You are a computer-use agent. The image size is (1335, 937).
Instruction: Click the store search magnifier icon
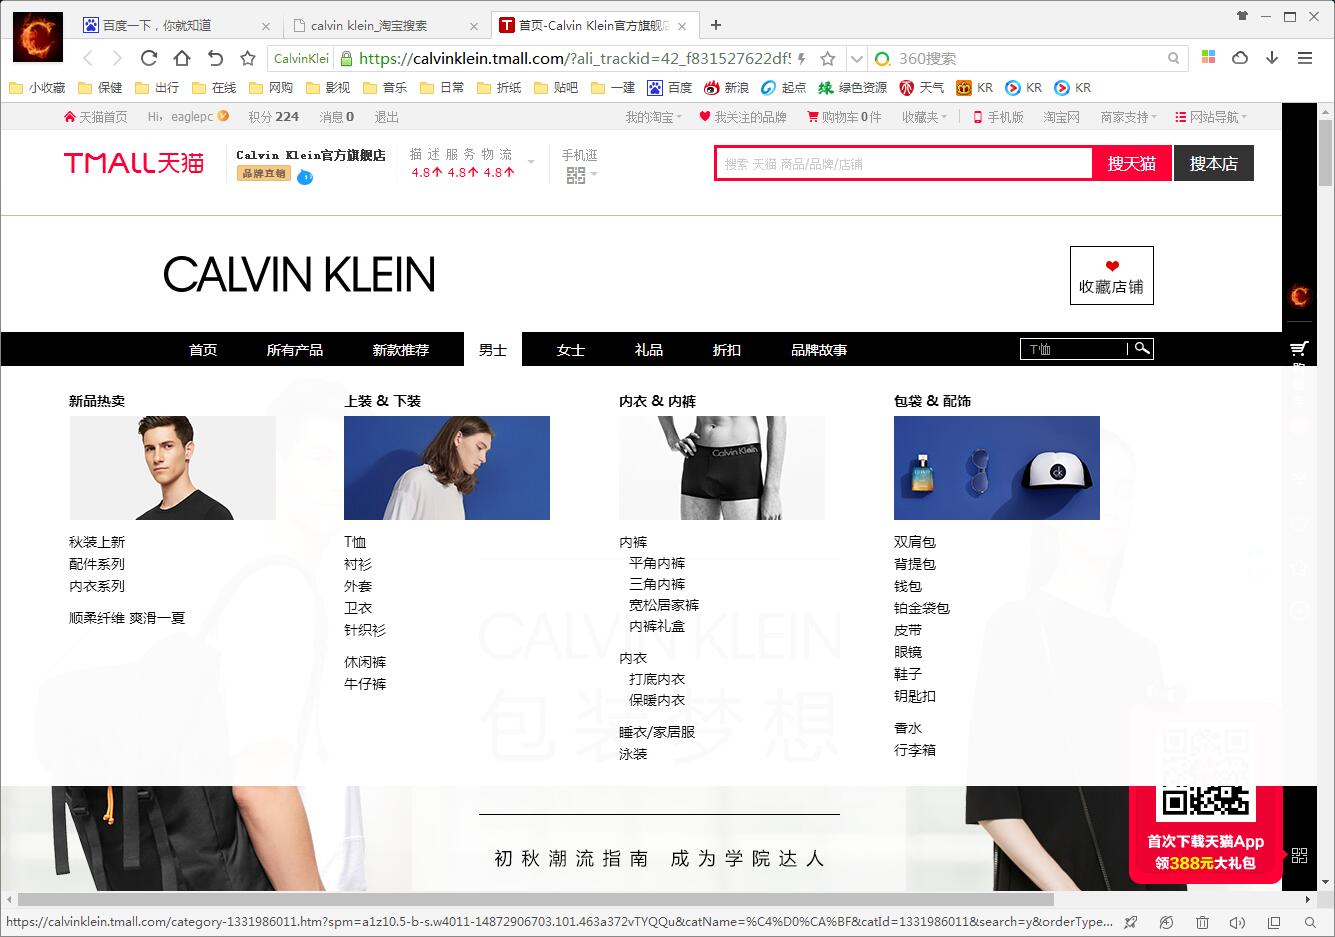(1142, 348)
